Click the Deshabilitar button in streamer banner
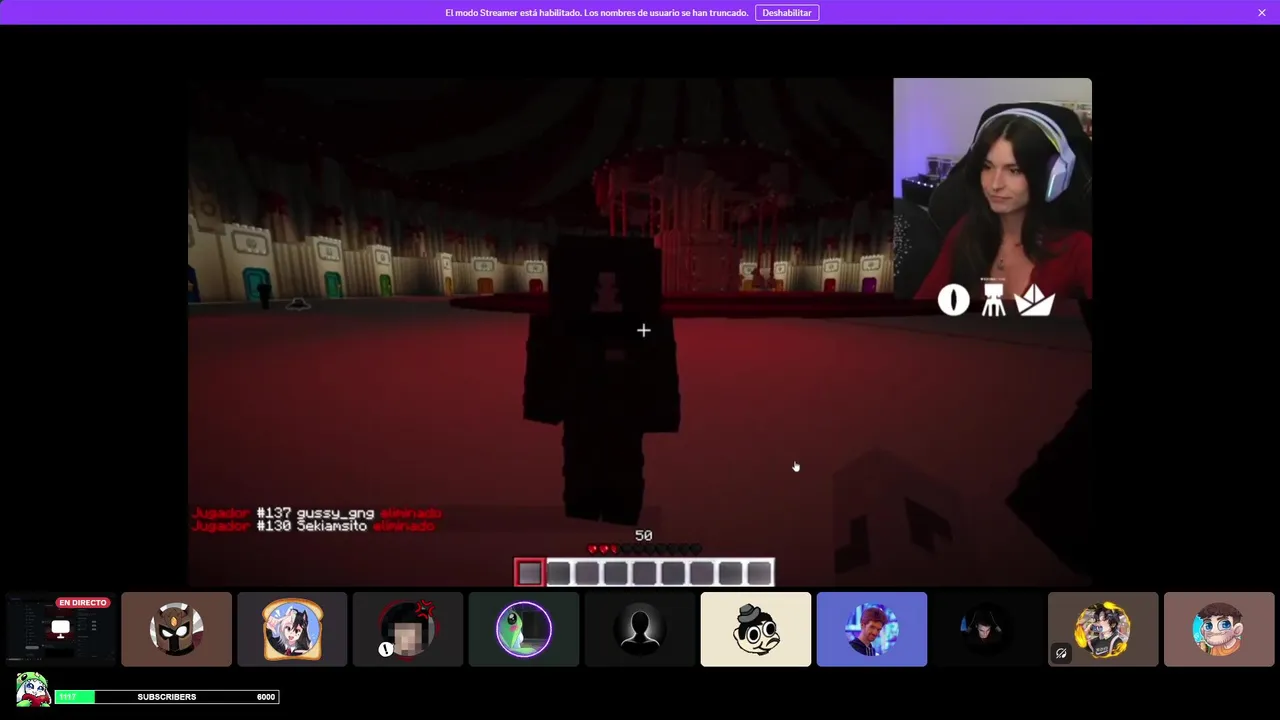This screenshot has width=1280, height=720. point(787,13)
